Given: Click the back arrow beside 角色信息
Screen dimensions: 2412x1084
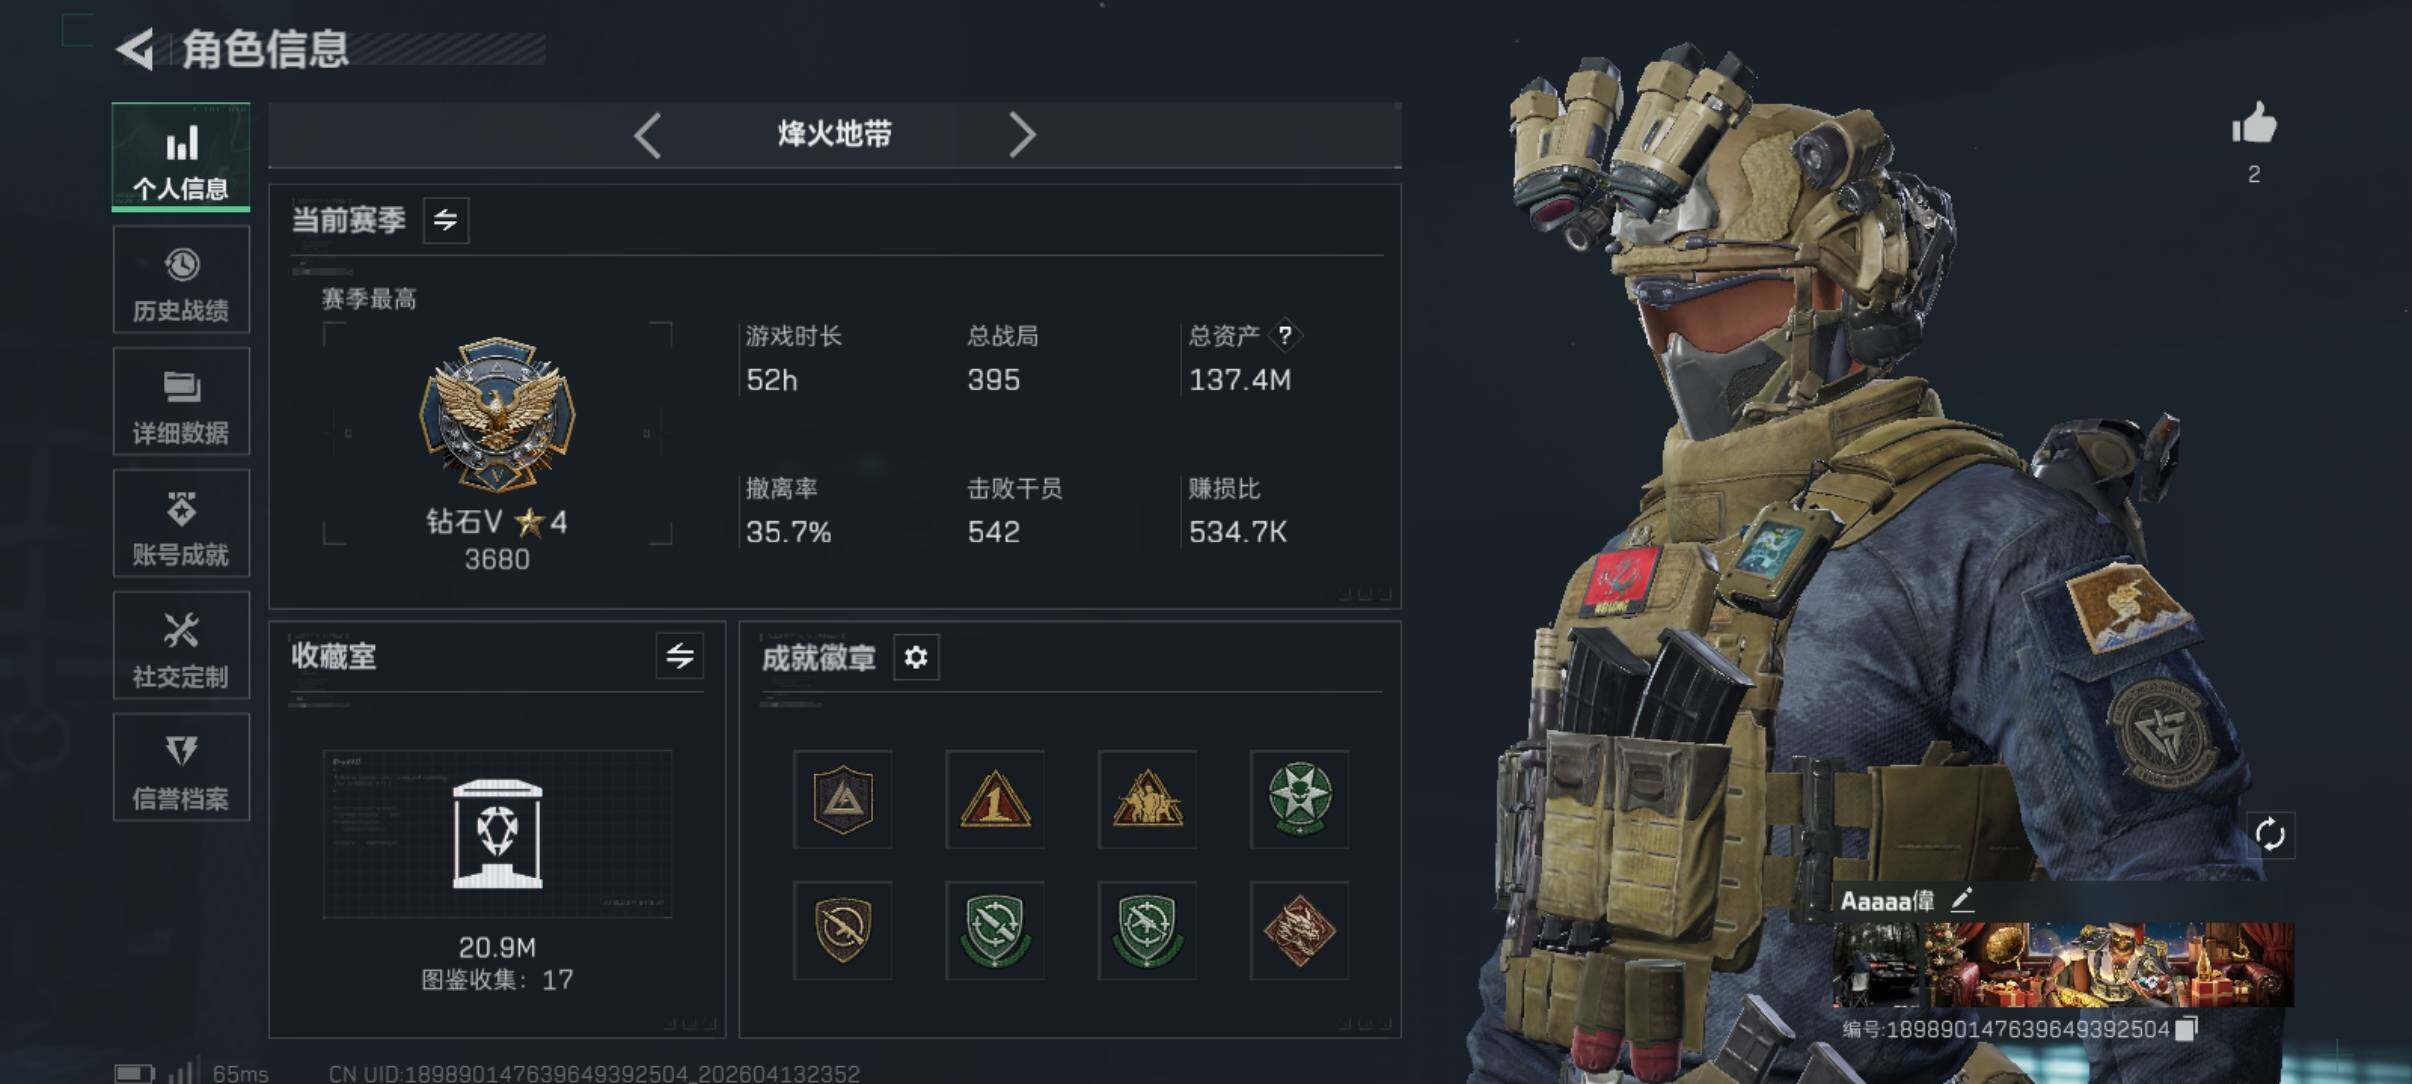Looking at the screenshot, I should (x=136, y=49).
